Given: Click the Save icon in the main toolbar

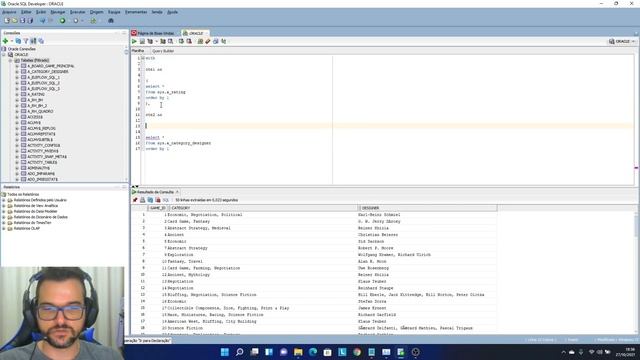Looking at the screenshot, I should coord(22,20).
